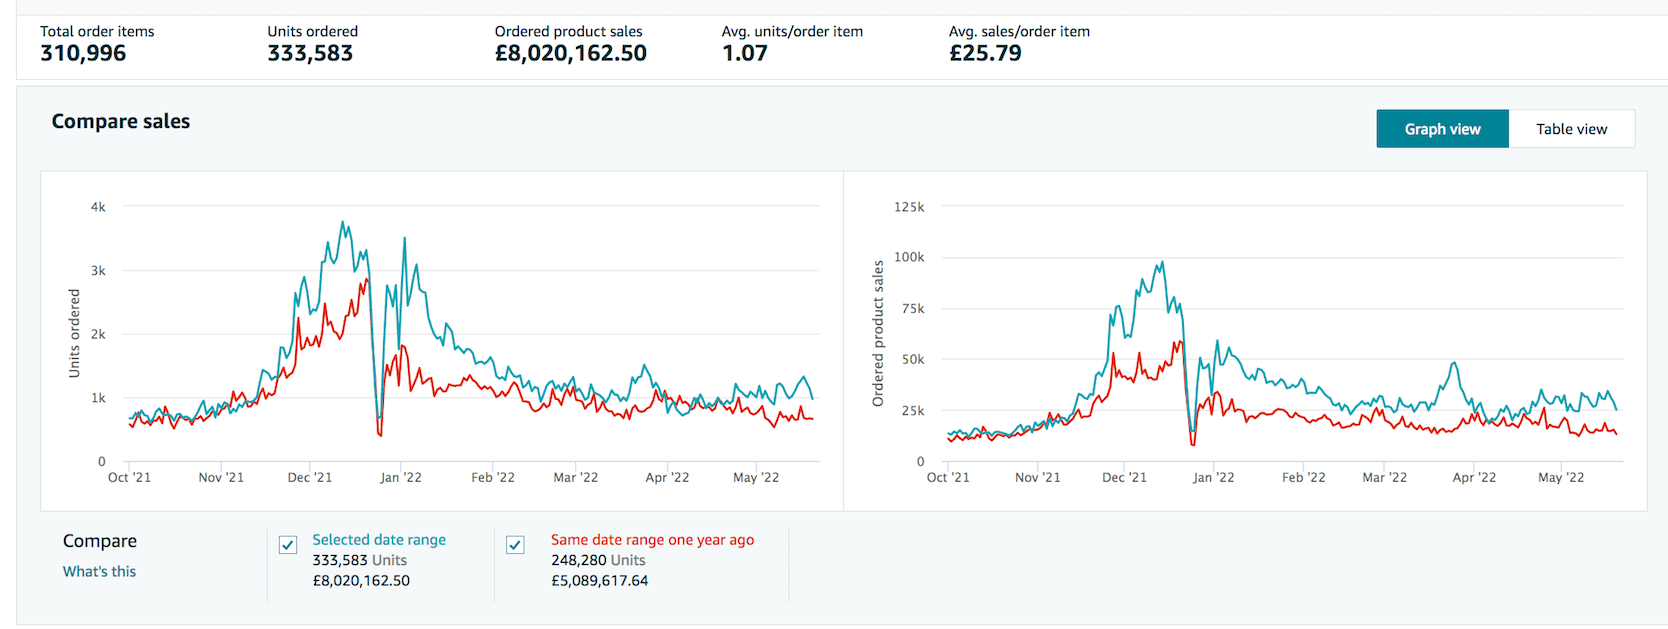Click Jan '22 label on Units ordered chart
This screenshot has height=629, width=1668.
click(x=400, y=478)
